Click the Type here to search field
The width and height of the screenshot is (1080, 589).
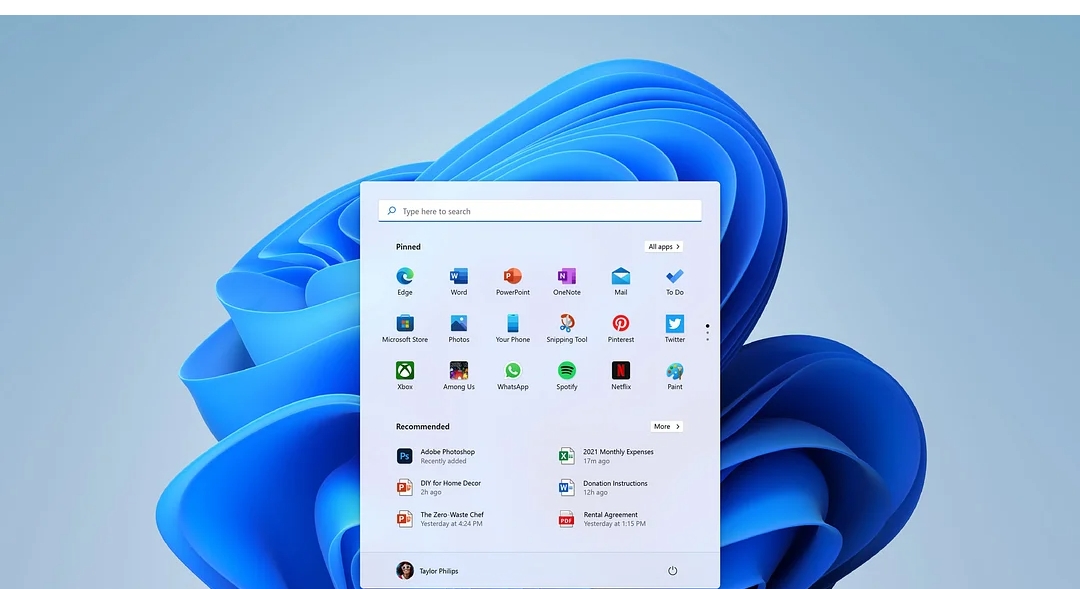pyautogui.click(x=540, y=211)
